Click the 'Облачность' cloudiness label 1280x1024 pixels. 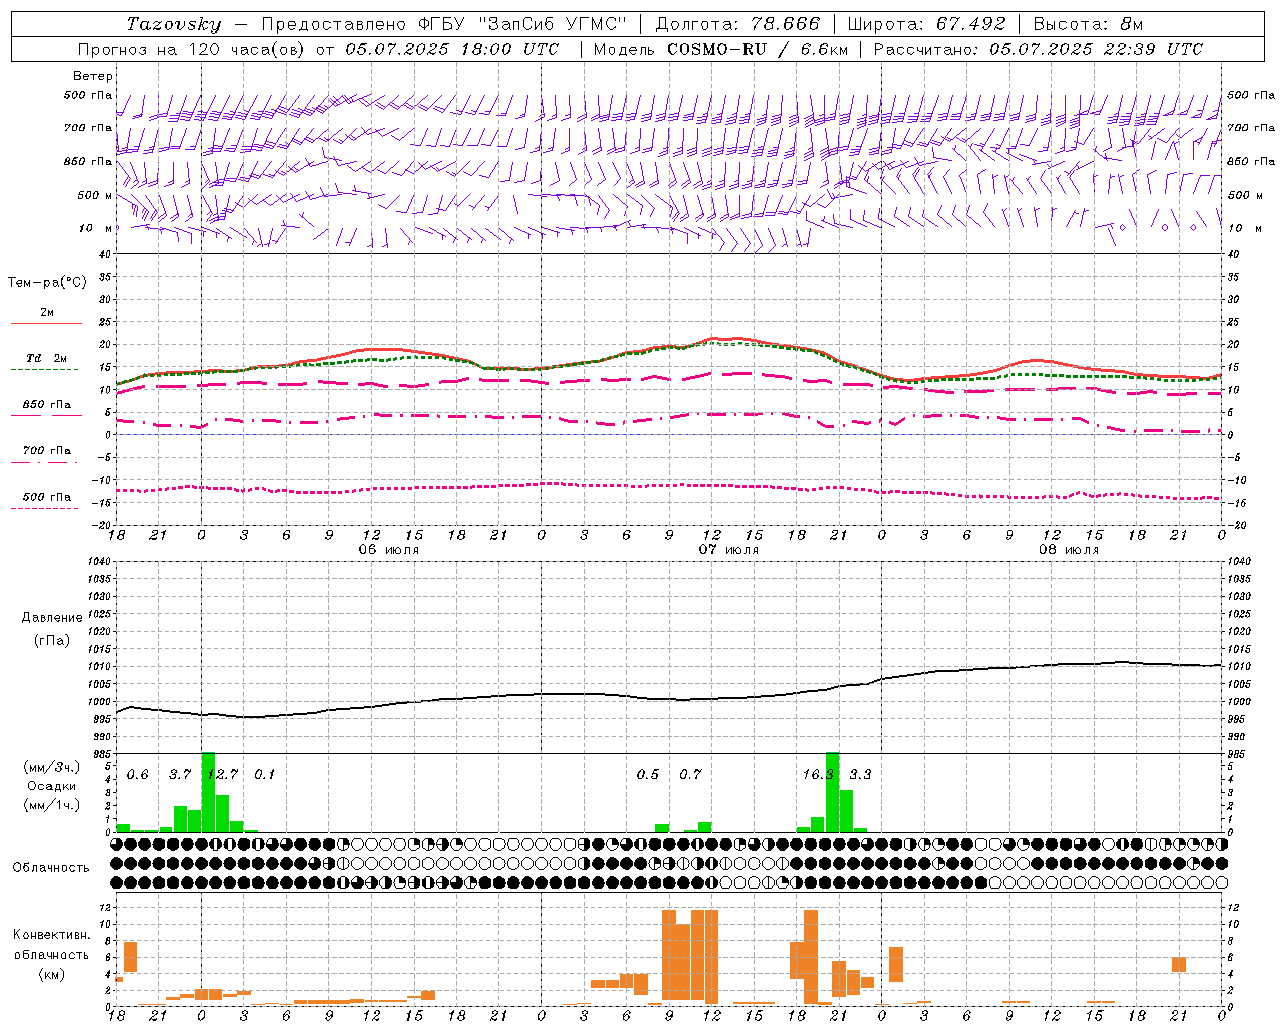pos(51,868)
